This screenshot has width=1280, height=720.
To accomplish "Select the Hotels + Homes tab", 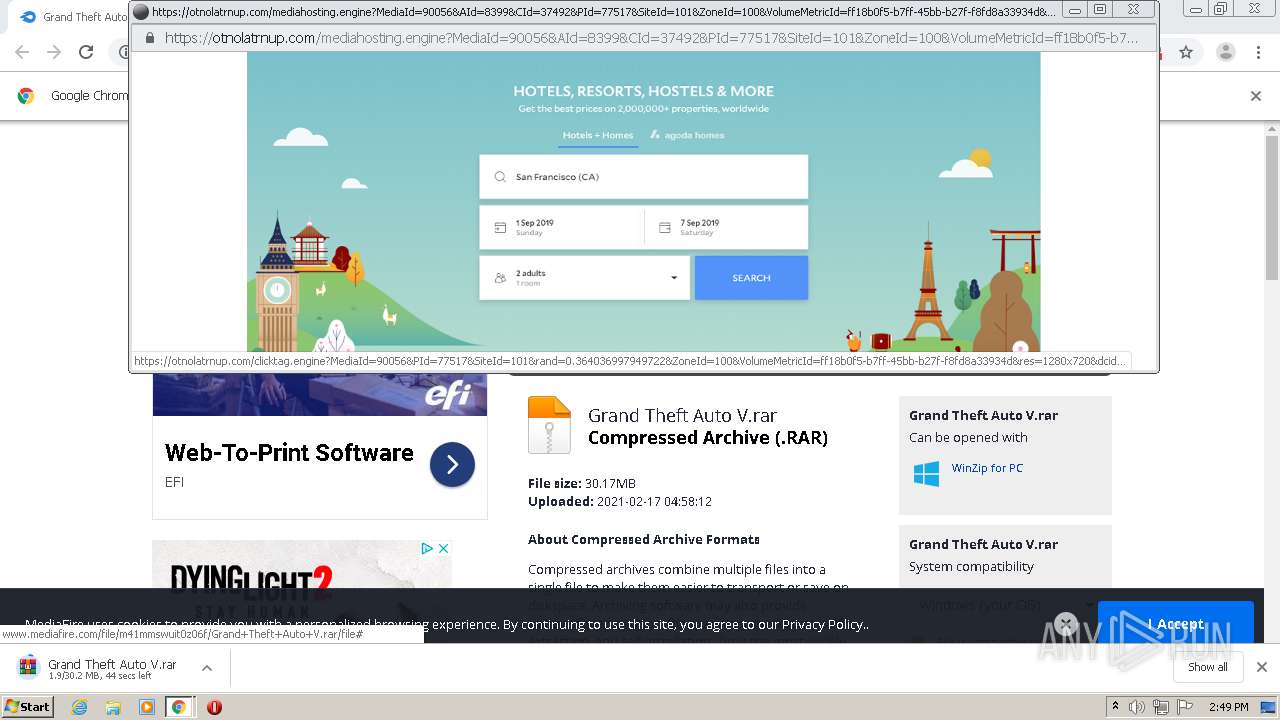I will tap(598, 135).
